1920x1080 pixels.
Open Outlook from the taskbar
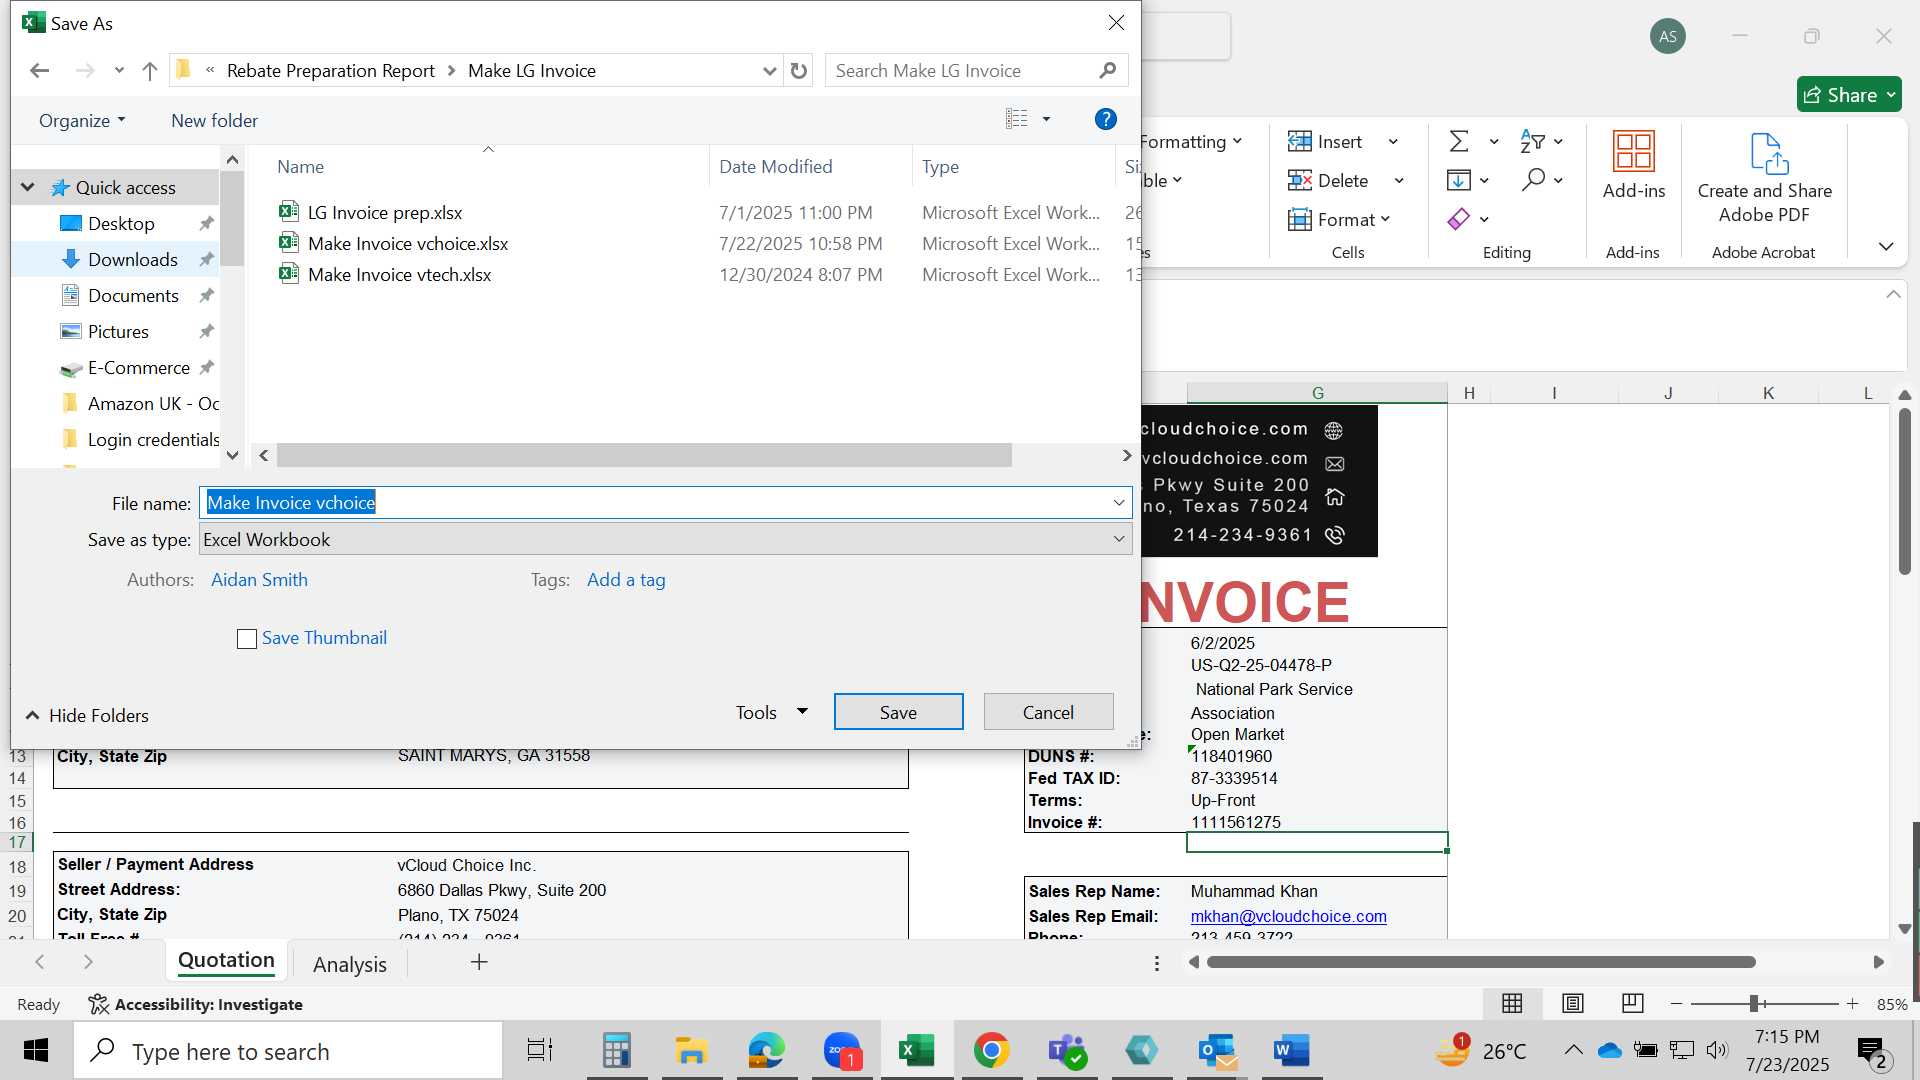coord(1217,1051)
